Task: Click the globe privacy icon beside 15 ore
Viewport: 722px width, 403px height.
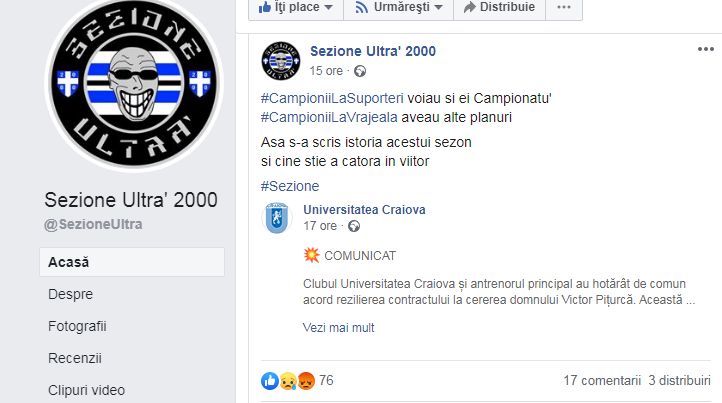Action: tap(360, 71)
